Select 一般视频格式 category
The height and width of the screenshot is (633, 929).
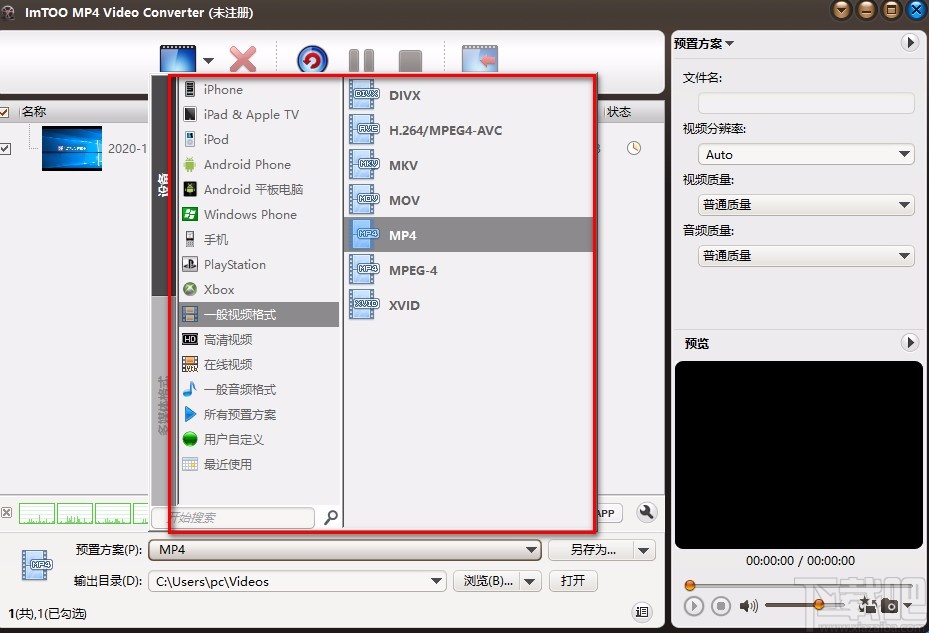tap(259, 314)
